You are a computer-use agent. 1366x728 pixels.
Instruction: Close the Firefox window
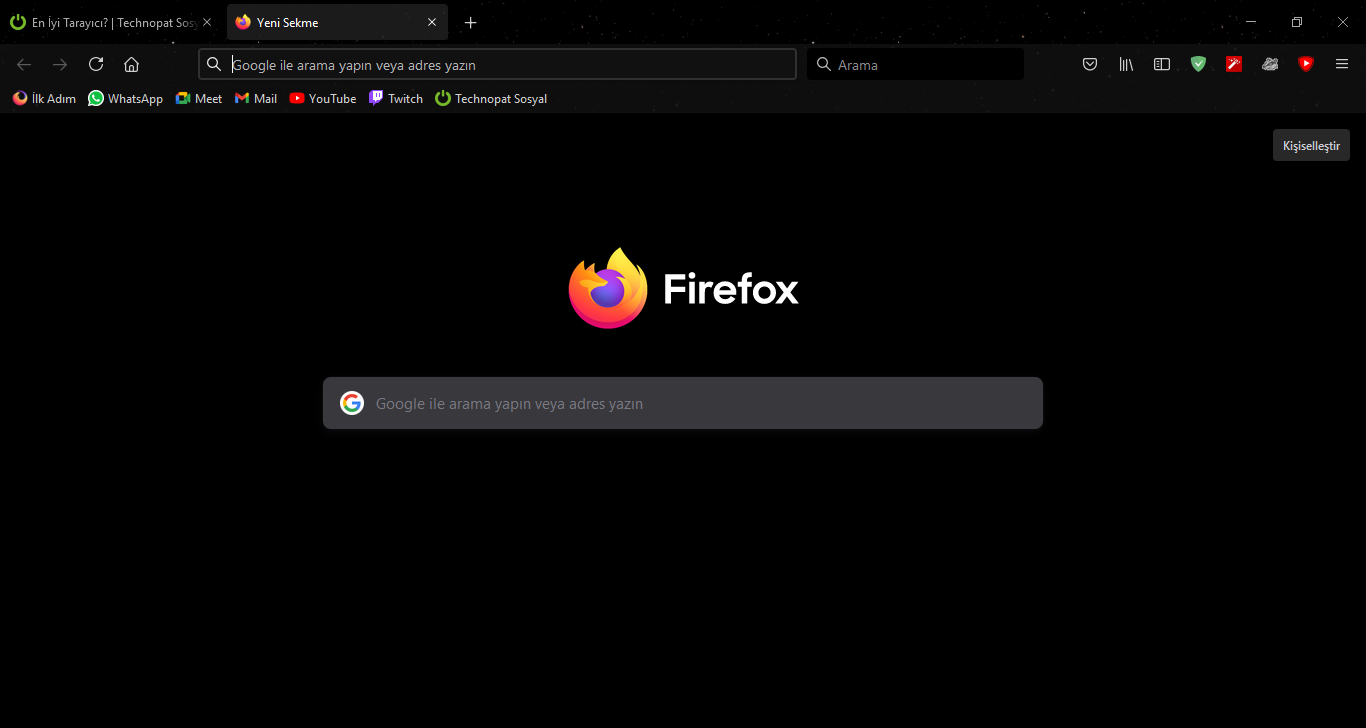[x=1343, y=22]
